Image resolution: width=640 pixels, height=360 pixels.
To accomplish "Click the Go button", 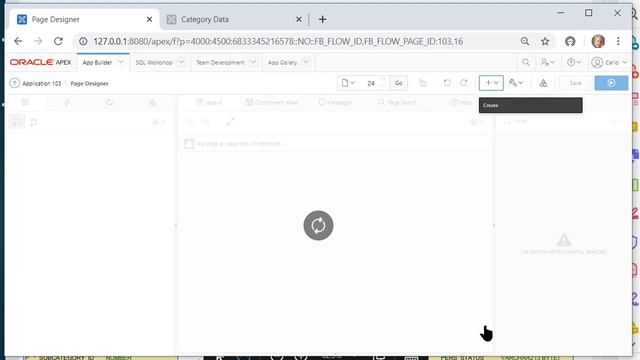I will coord(398,83).
